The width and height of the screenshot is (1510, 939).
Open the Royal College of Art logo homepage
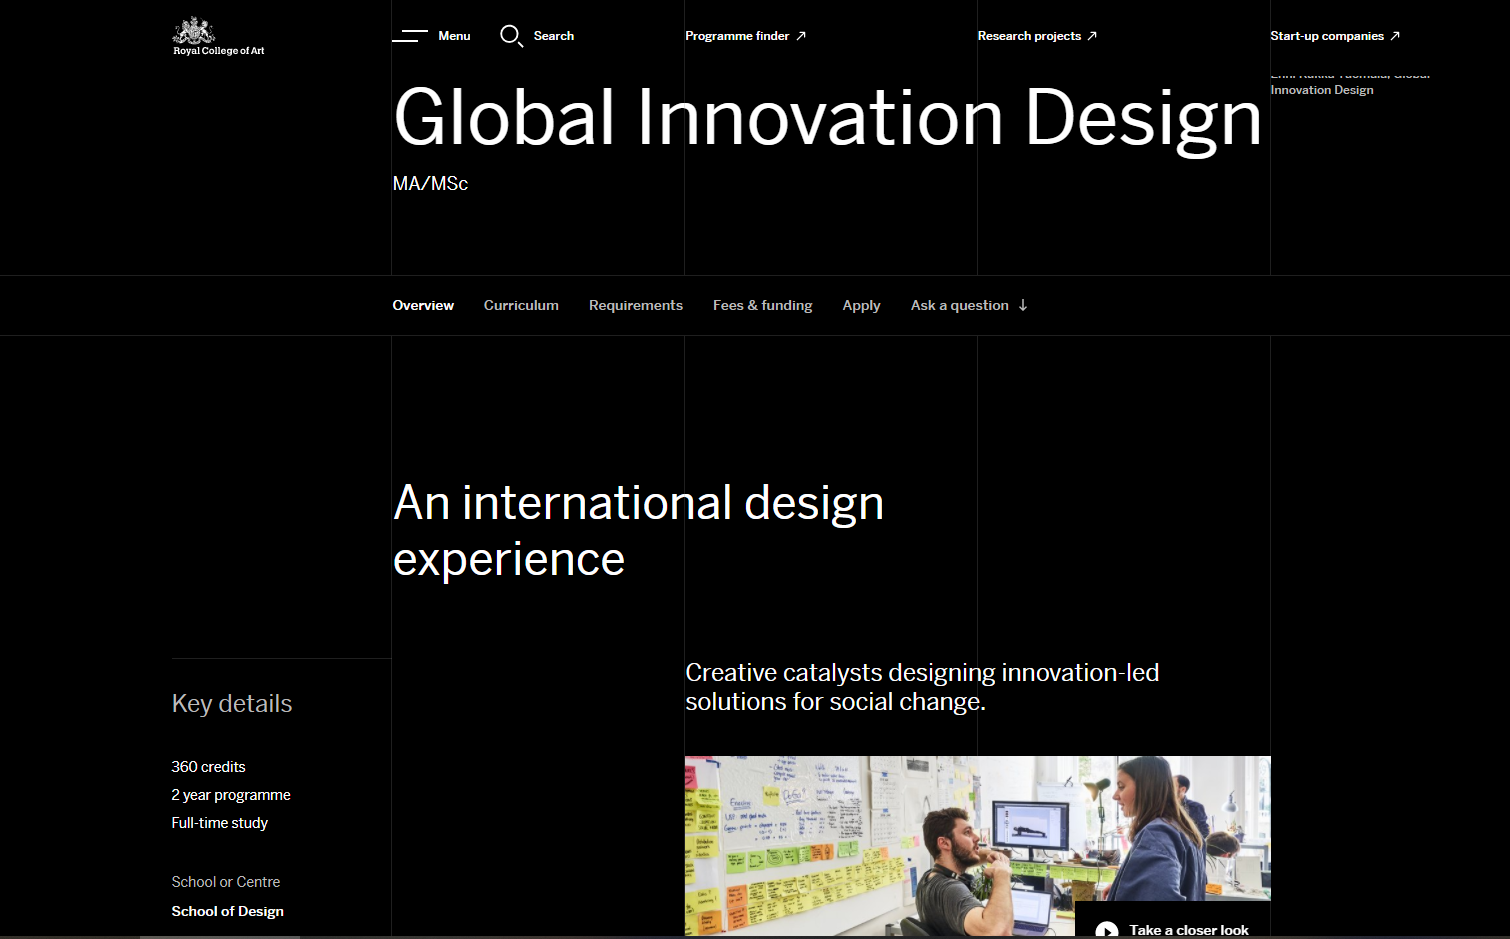point(219,36)
